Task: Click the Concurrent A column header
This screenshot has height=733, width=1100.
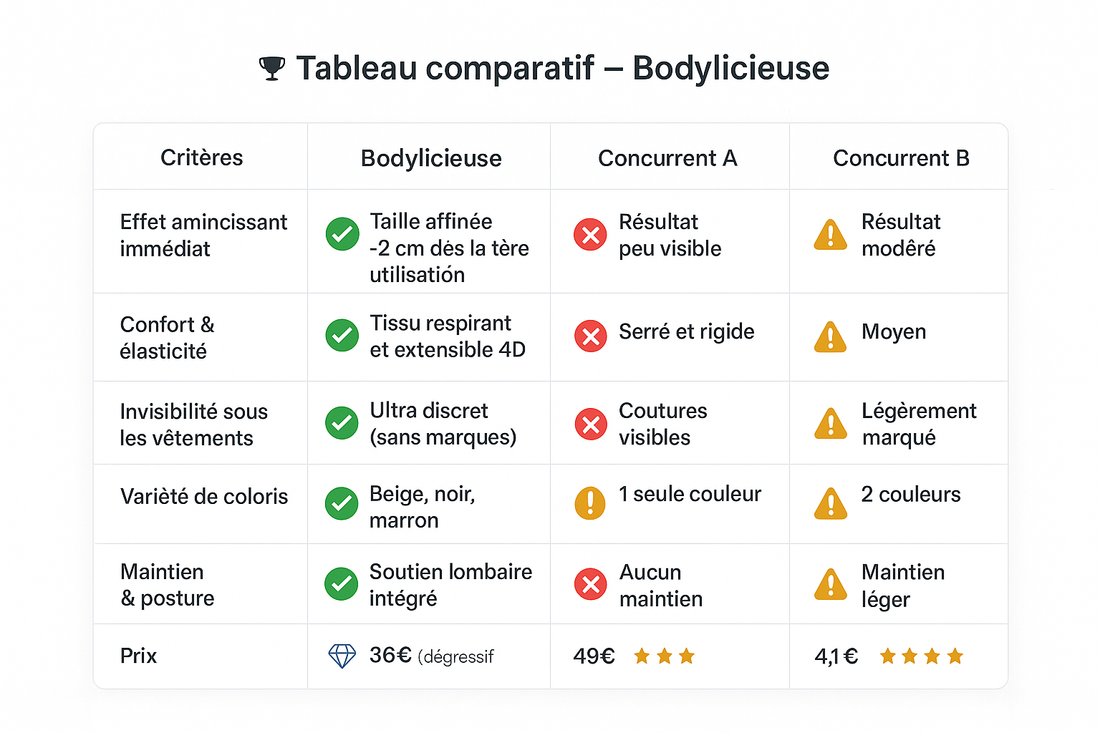Action: [667, 158]
